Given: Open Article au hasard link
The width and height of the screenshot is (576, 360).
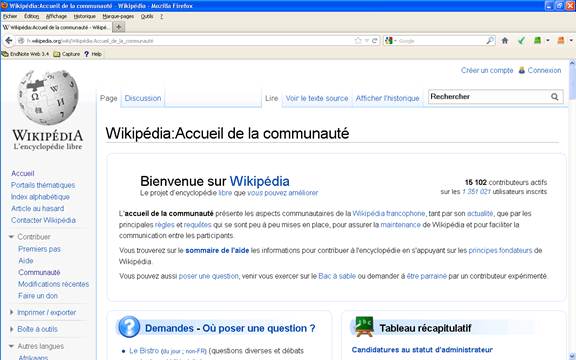Looking at the screenshot, I should (37, 208).
